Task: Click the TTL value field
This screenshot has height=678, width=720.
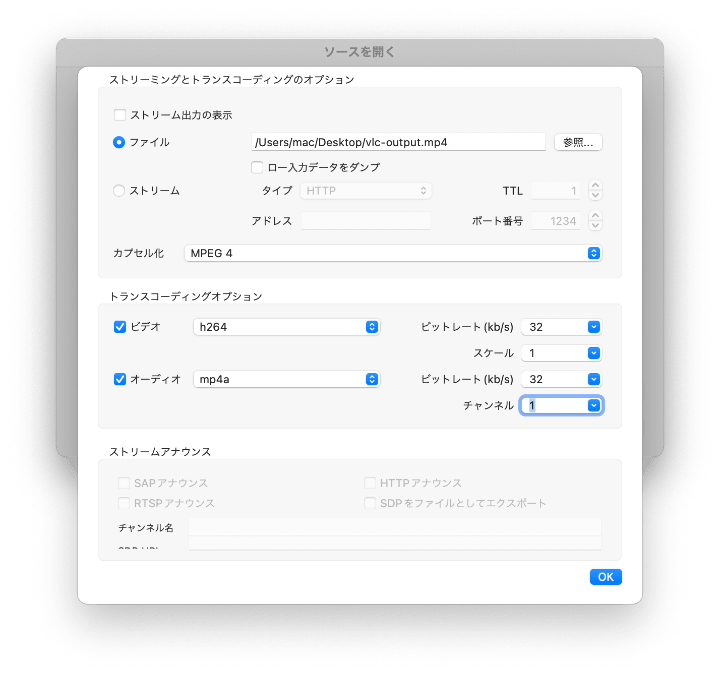Action: pyautogui.click(x=556, y=191)
